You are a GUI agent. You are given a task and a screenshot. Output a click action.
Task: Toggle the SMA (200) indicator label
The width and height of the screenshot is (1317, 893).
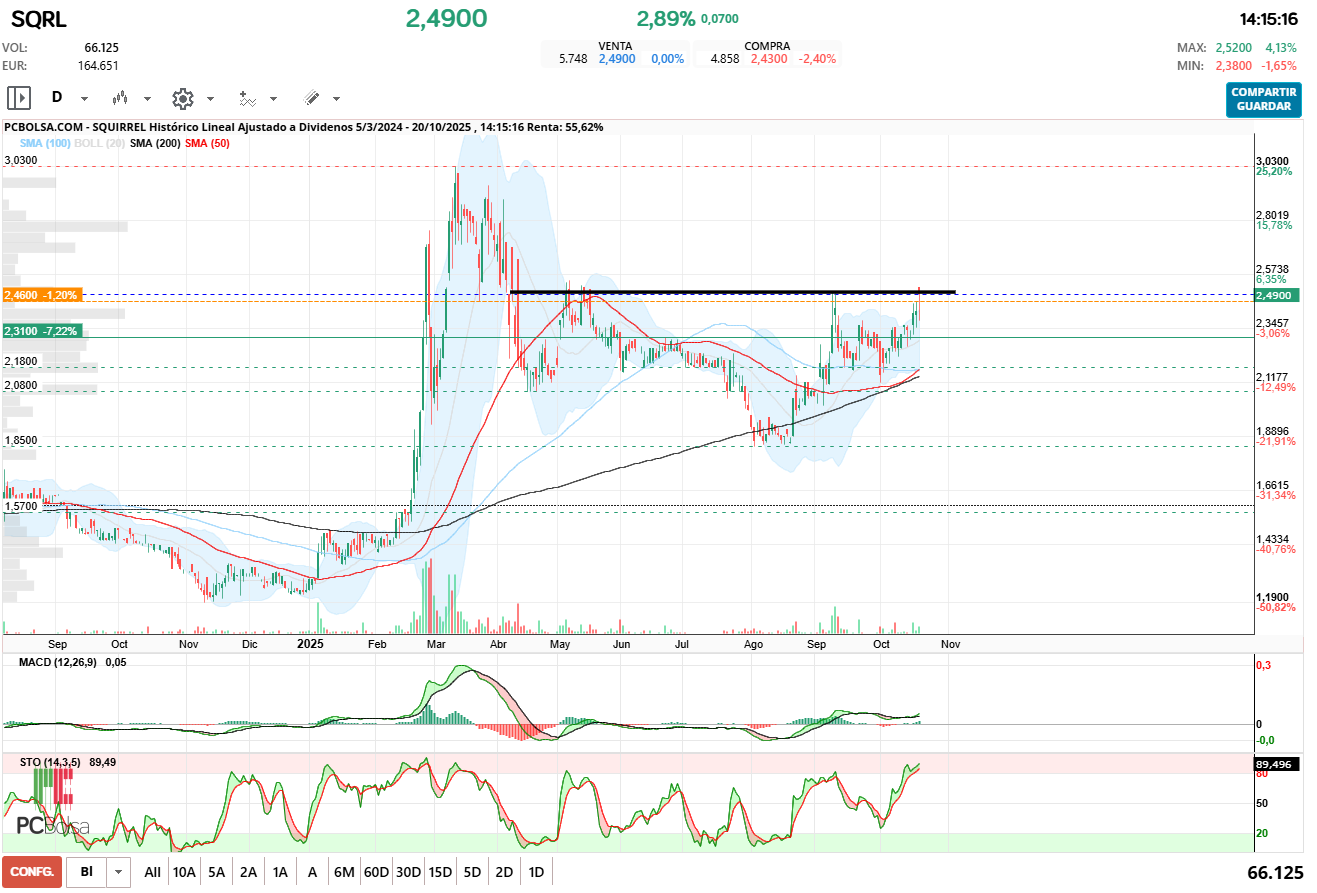(x=154, y=144)
